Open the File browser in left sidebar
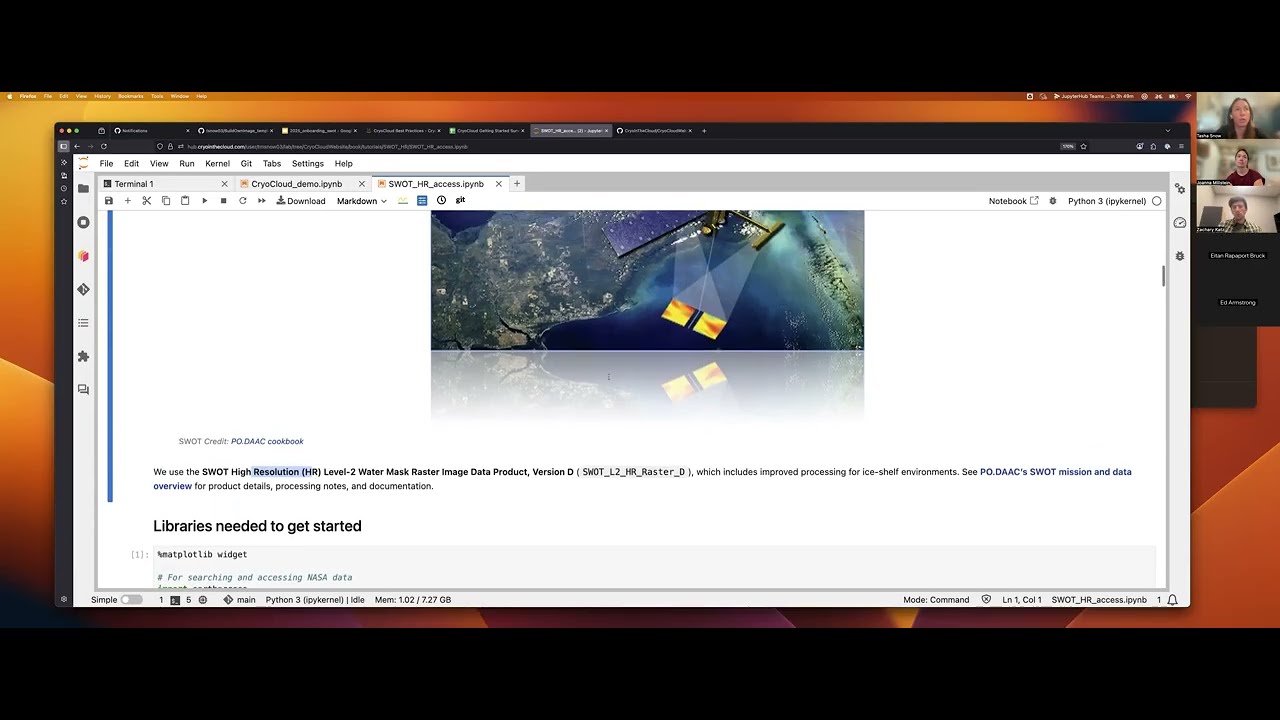1280x720 pixels. (x=83, y=188)
